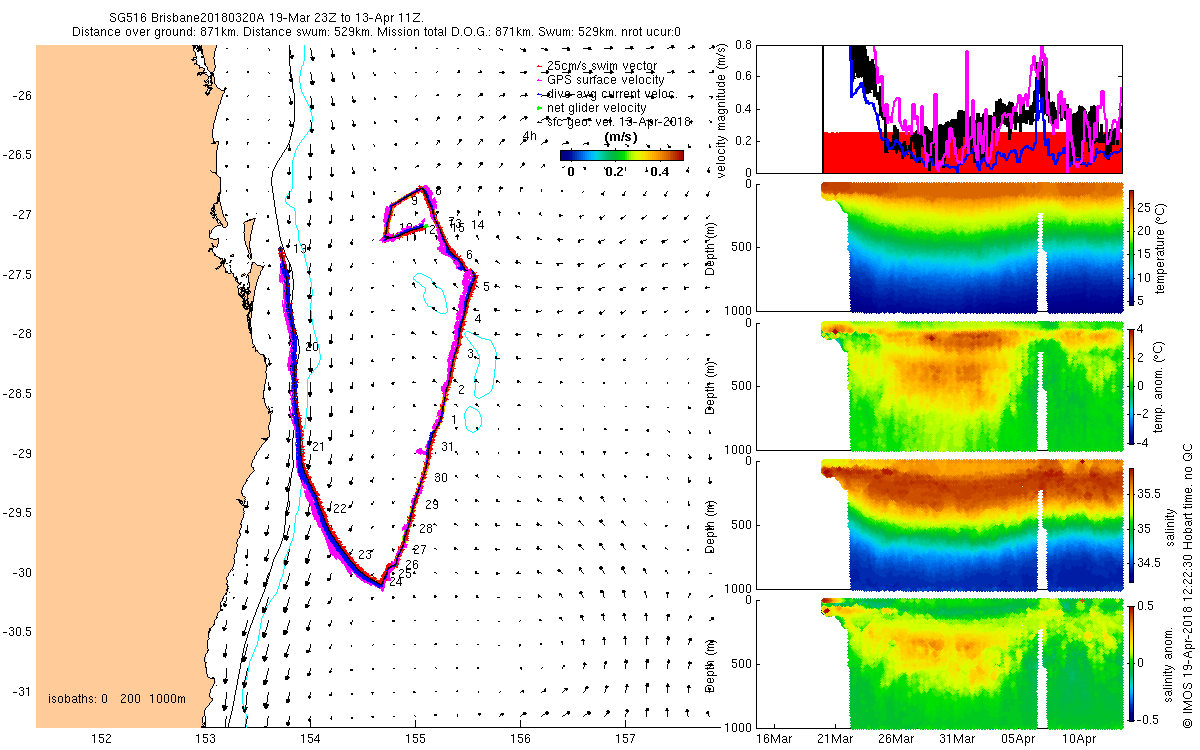Click the '(m/s)' label above the velocity colorbar
The width and height of the screenshot is (1200, 750).
tap(621, 137)
